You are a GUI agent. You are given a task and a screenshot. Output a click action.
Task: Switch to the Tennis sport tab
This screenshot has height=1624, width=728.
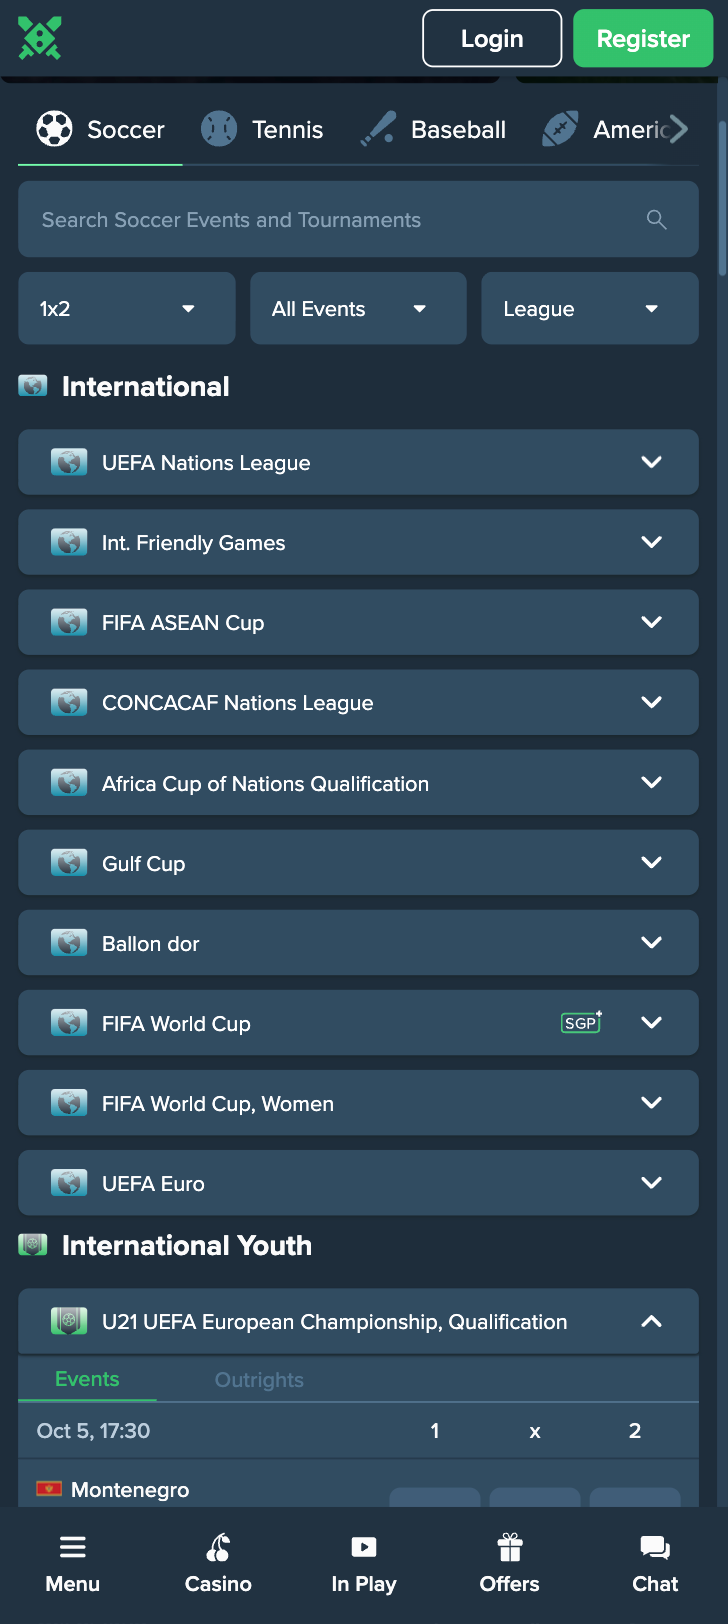pyautogui.click(x=262, y=129)
